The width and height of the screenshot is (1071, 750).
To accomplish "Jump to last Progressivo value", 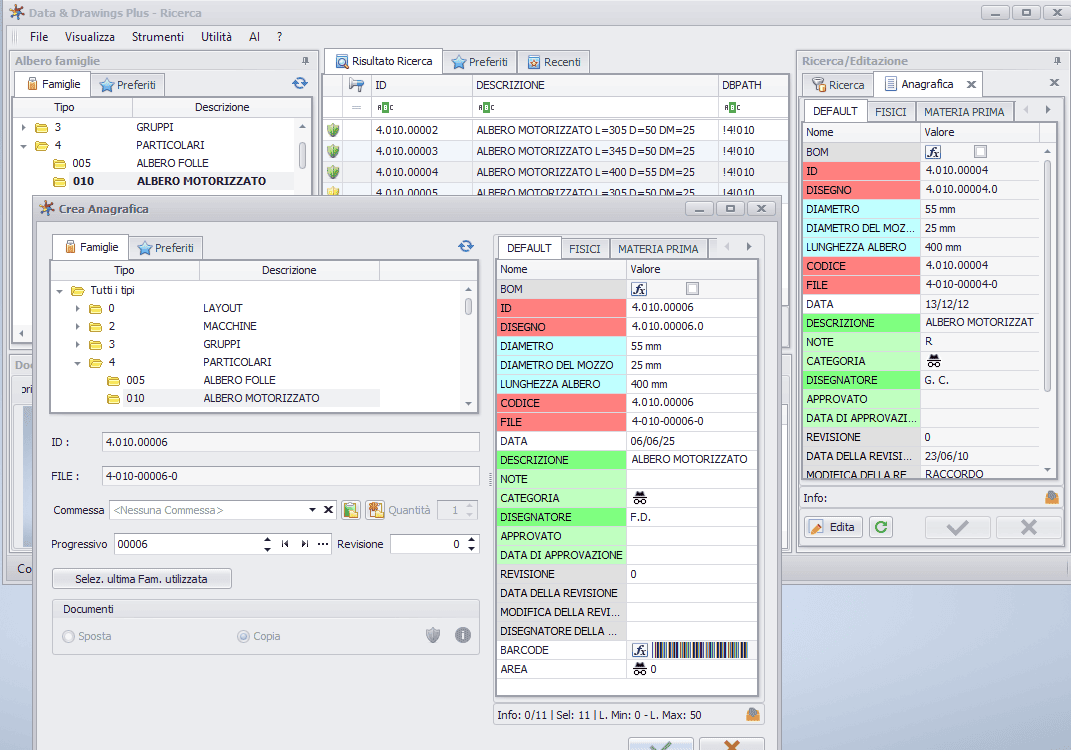I will 305,544.
